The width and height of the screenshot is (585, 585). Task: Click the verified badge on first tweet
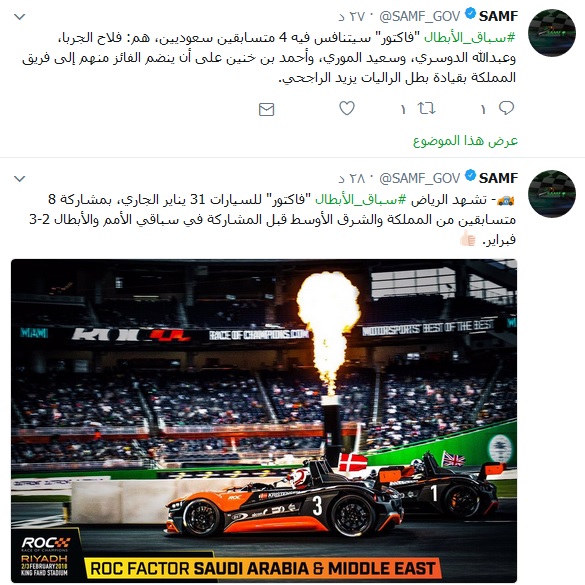pos(470,14)
